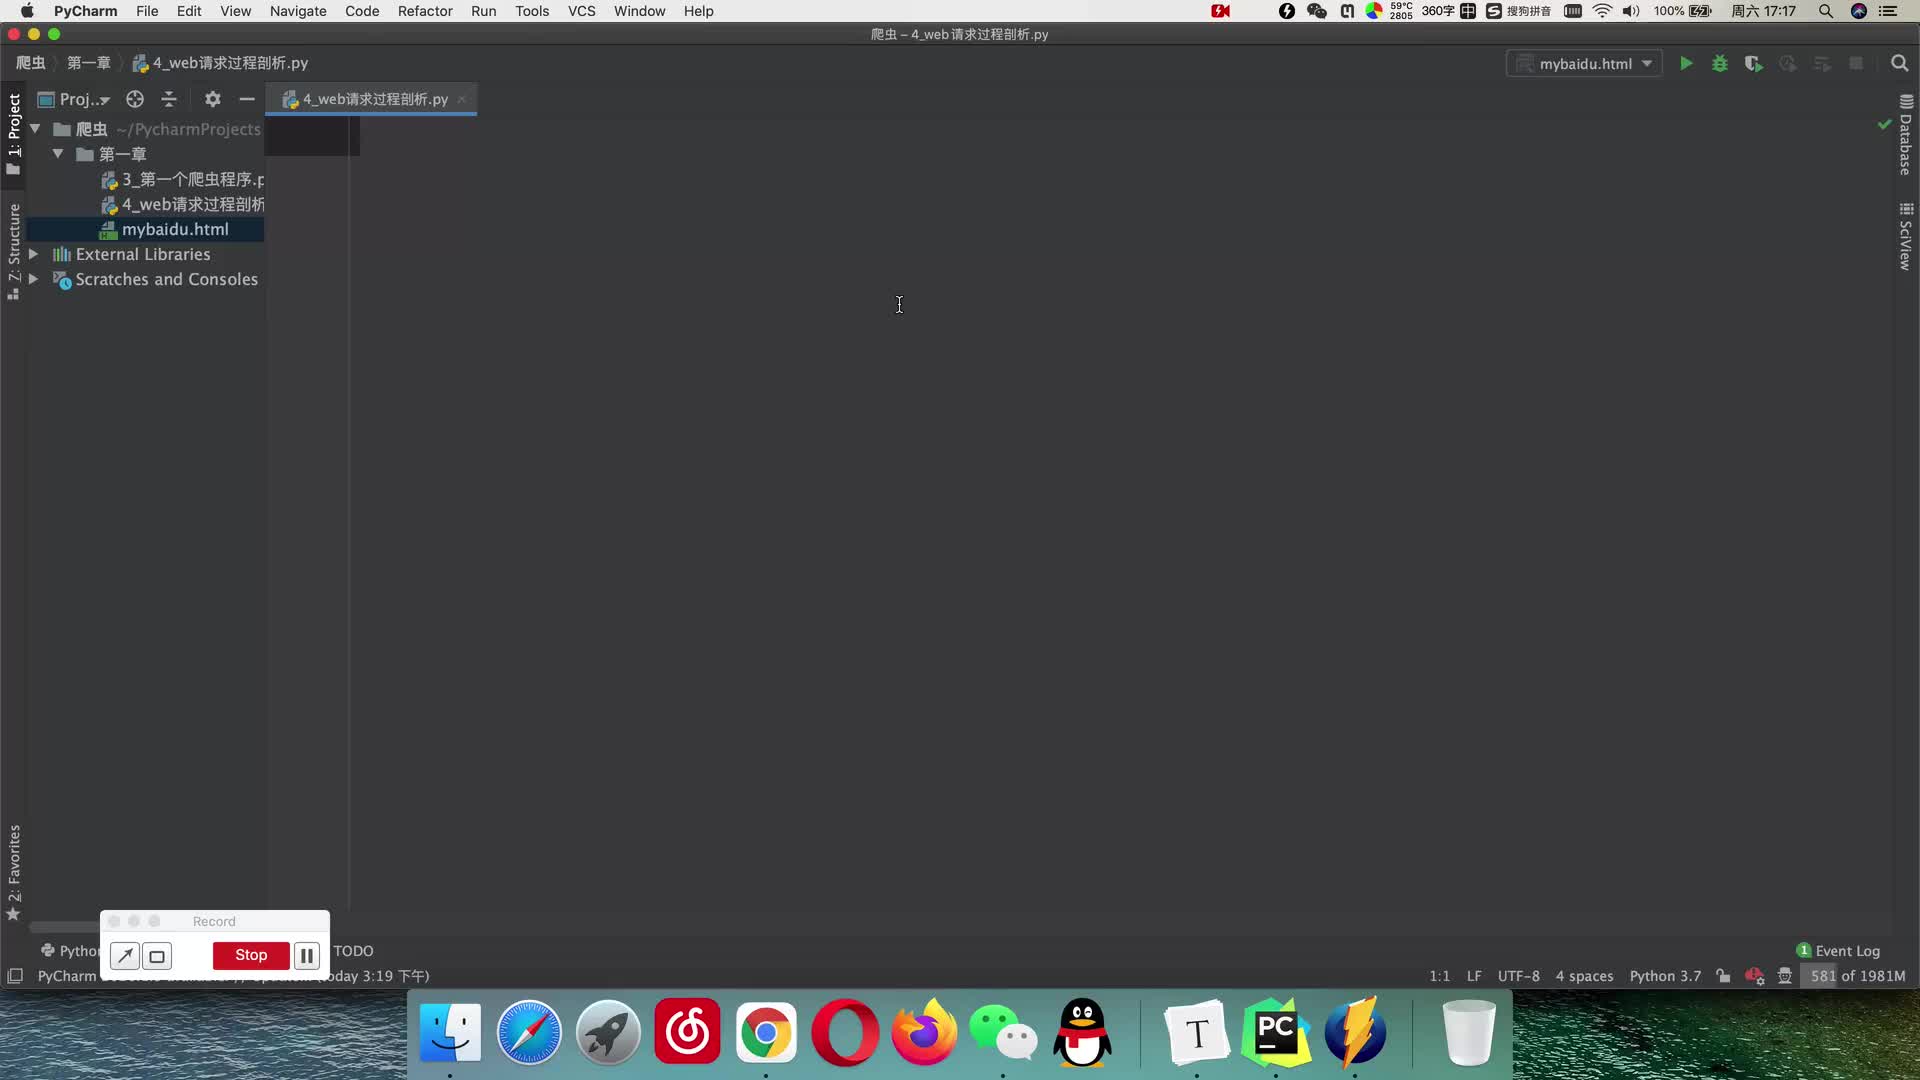Expand the External Libraries tree item
The image size is (1920, 1080).
pyautogui.click(x=33, y=253)
